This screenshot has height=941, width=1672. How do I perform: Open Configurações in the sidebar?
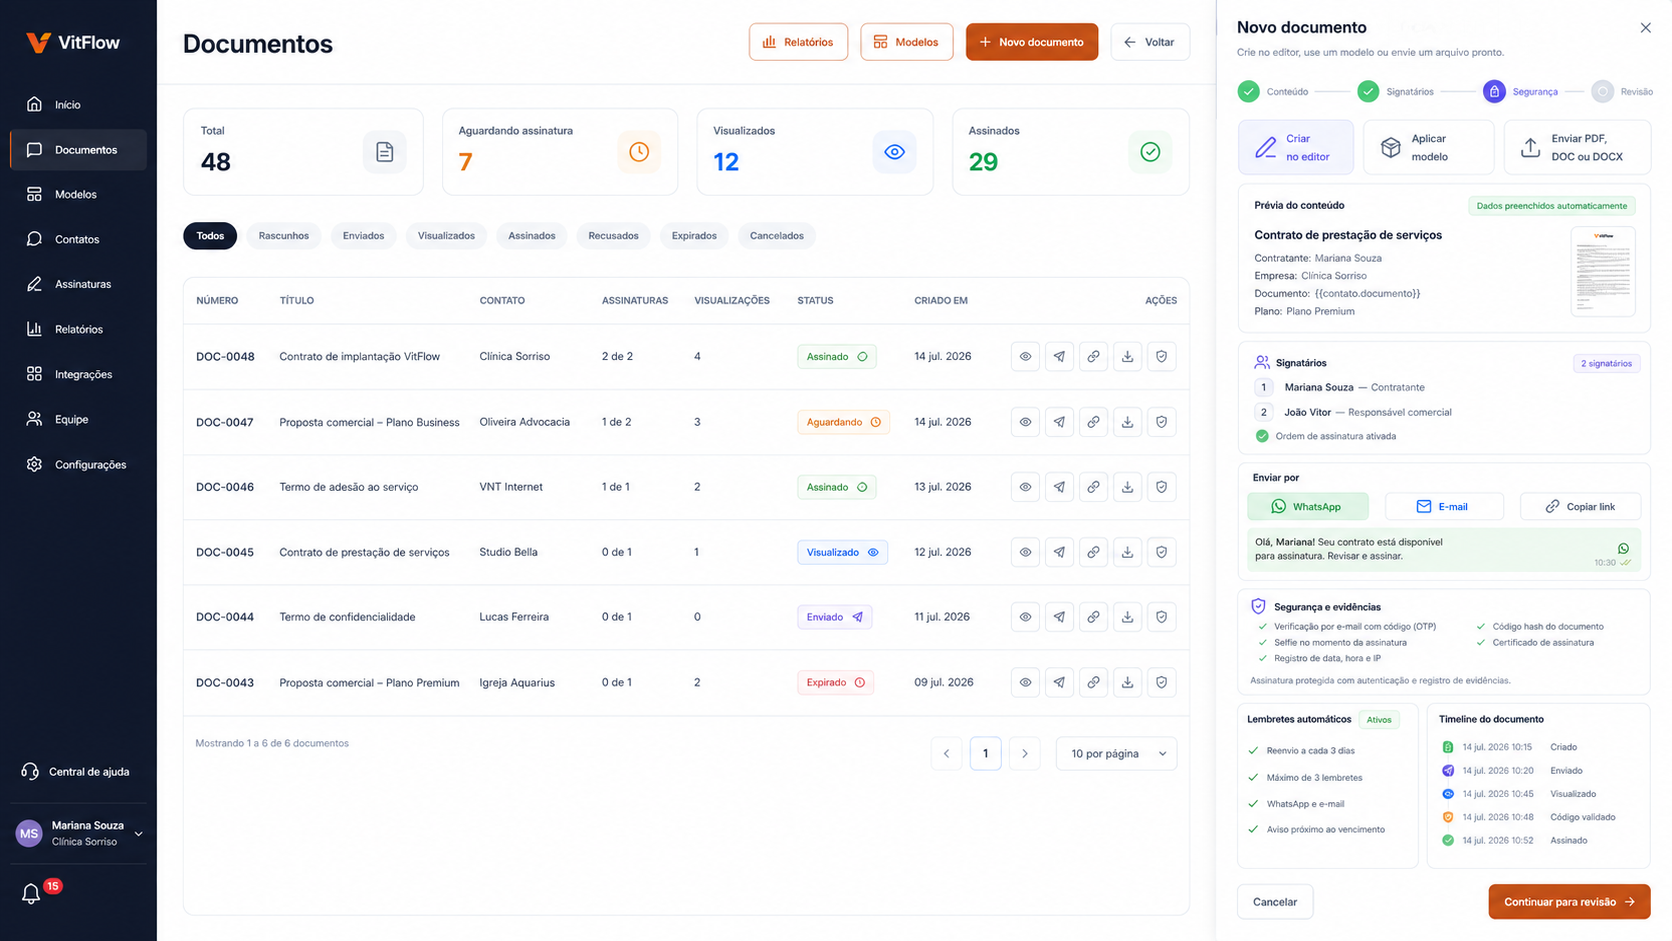[x=78, y=464]
